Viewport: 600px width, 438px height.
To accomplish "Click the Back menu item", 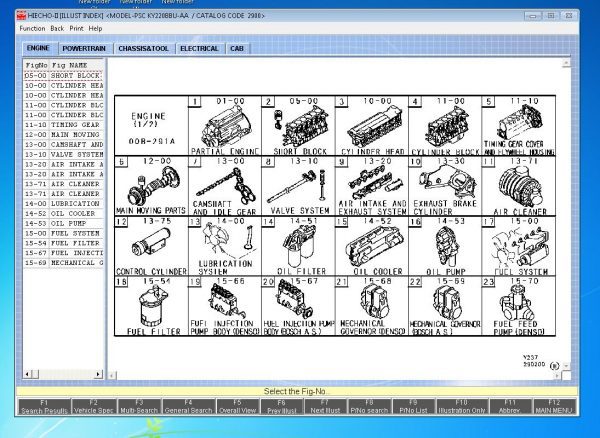I will point(57,28).
